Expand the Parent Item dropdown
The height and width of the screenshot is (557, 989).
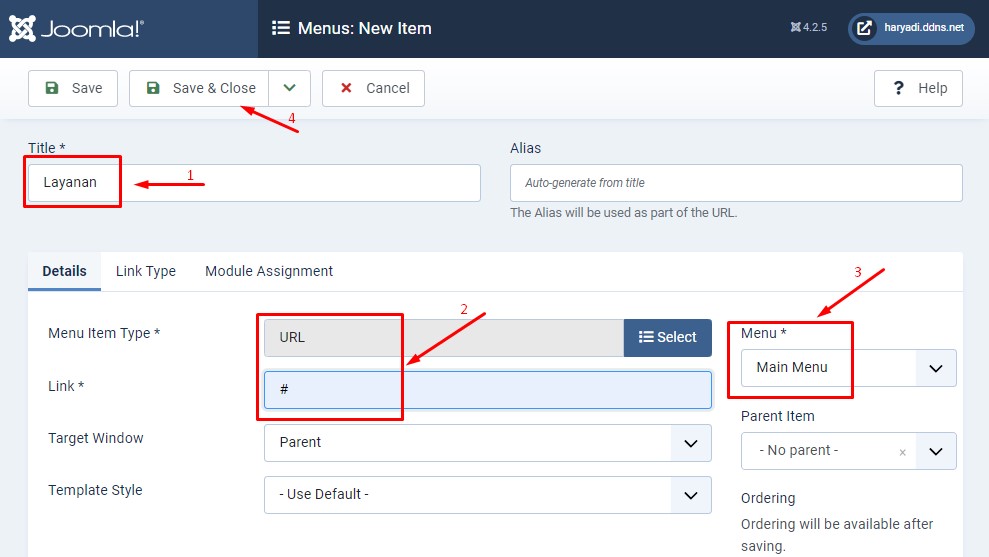click(936, 451)
